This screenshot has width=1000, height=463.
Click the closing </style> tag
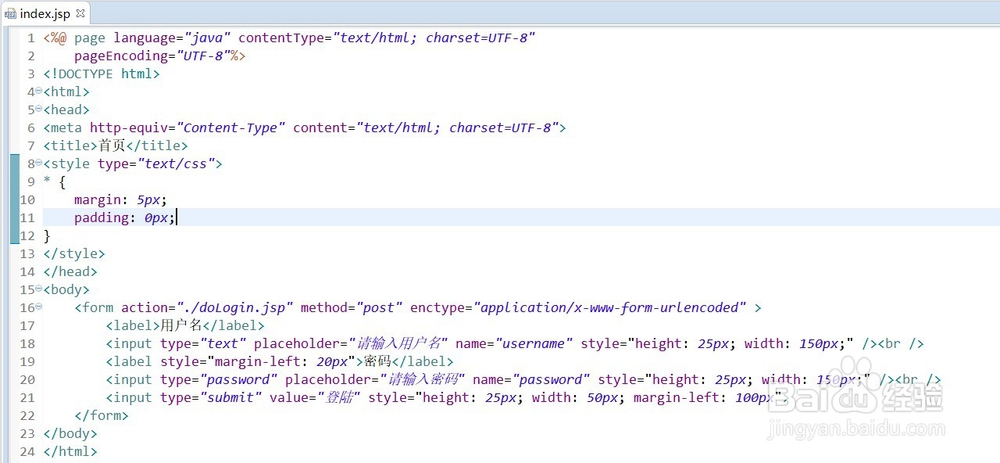point(74,253)
